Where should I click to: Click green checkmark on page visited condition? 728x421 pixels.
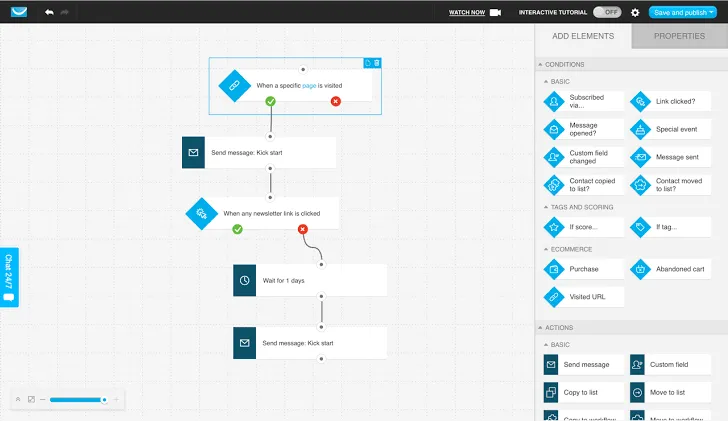pos(270,101)
